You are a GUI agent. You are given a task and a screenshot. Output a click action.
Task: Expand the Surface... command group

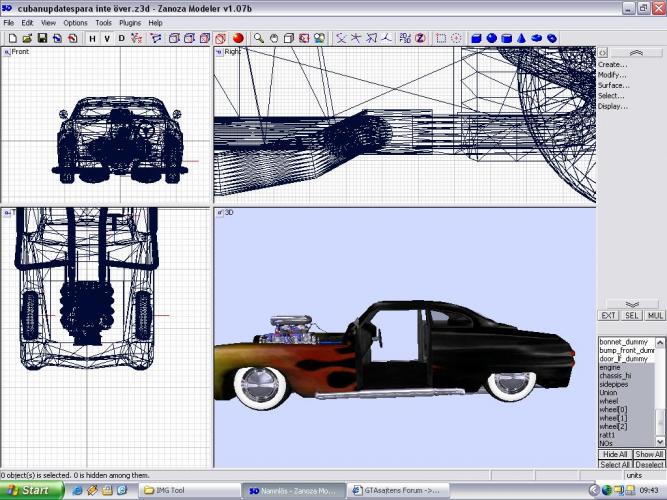click(x=614, y=85)
